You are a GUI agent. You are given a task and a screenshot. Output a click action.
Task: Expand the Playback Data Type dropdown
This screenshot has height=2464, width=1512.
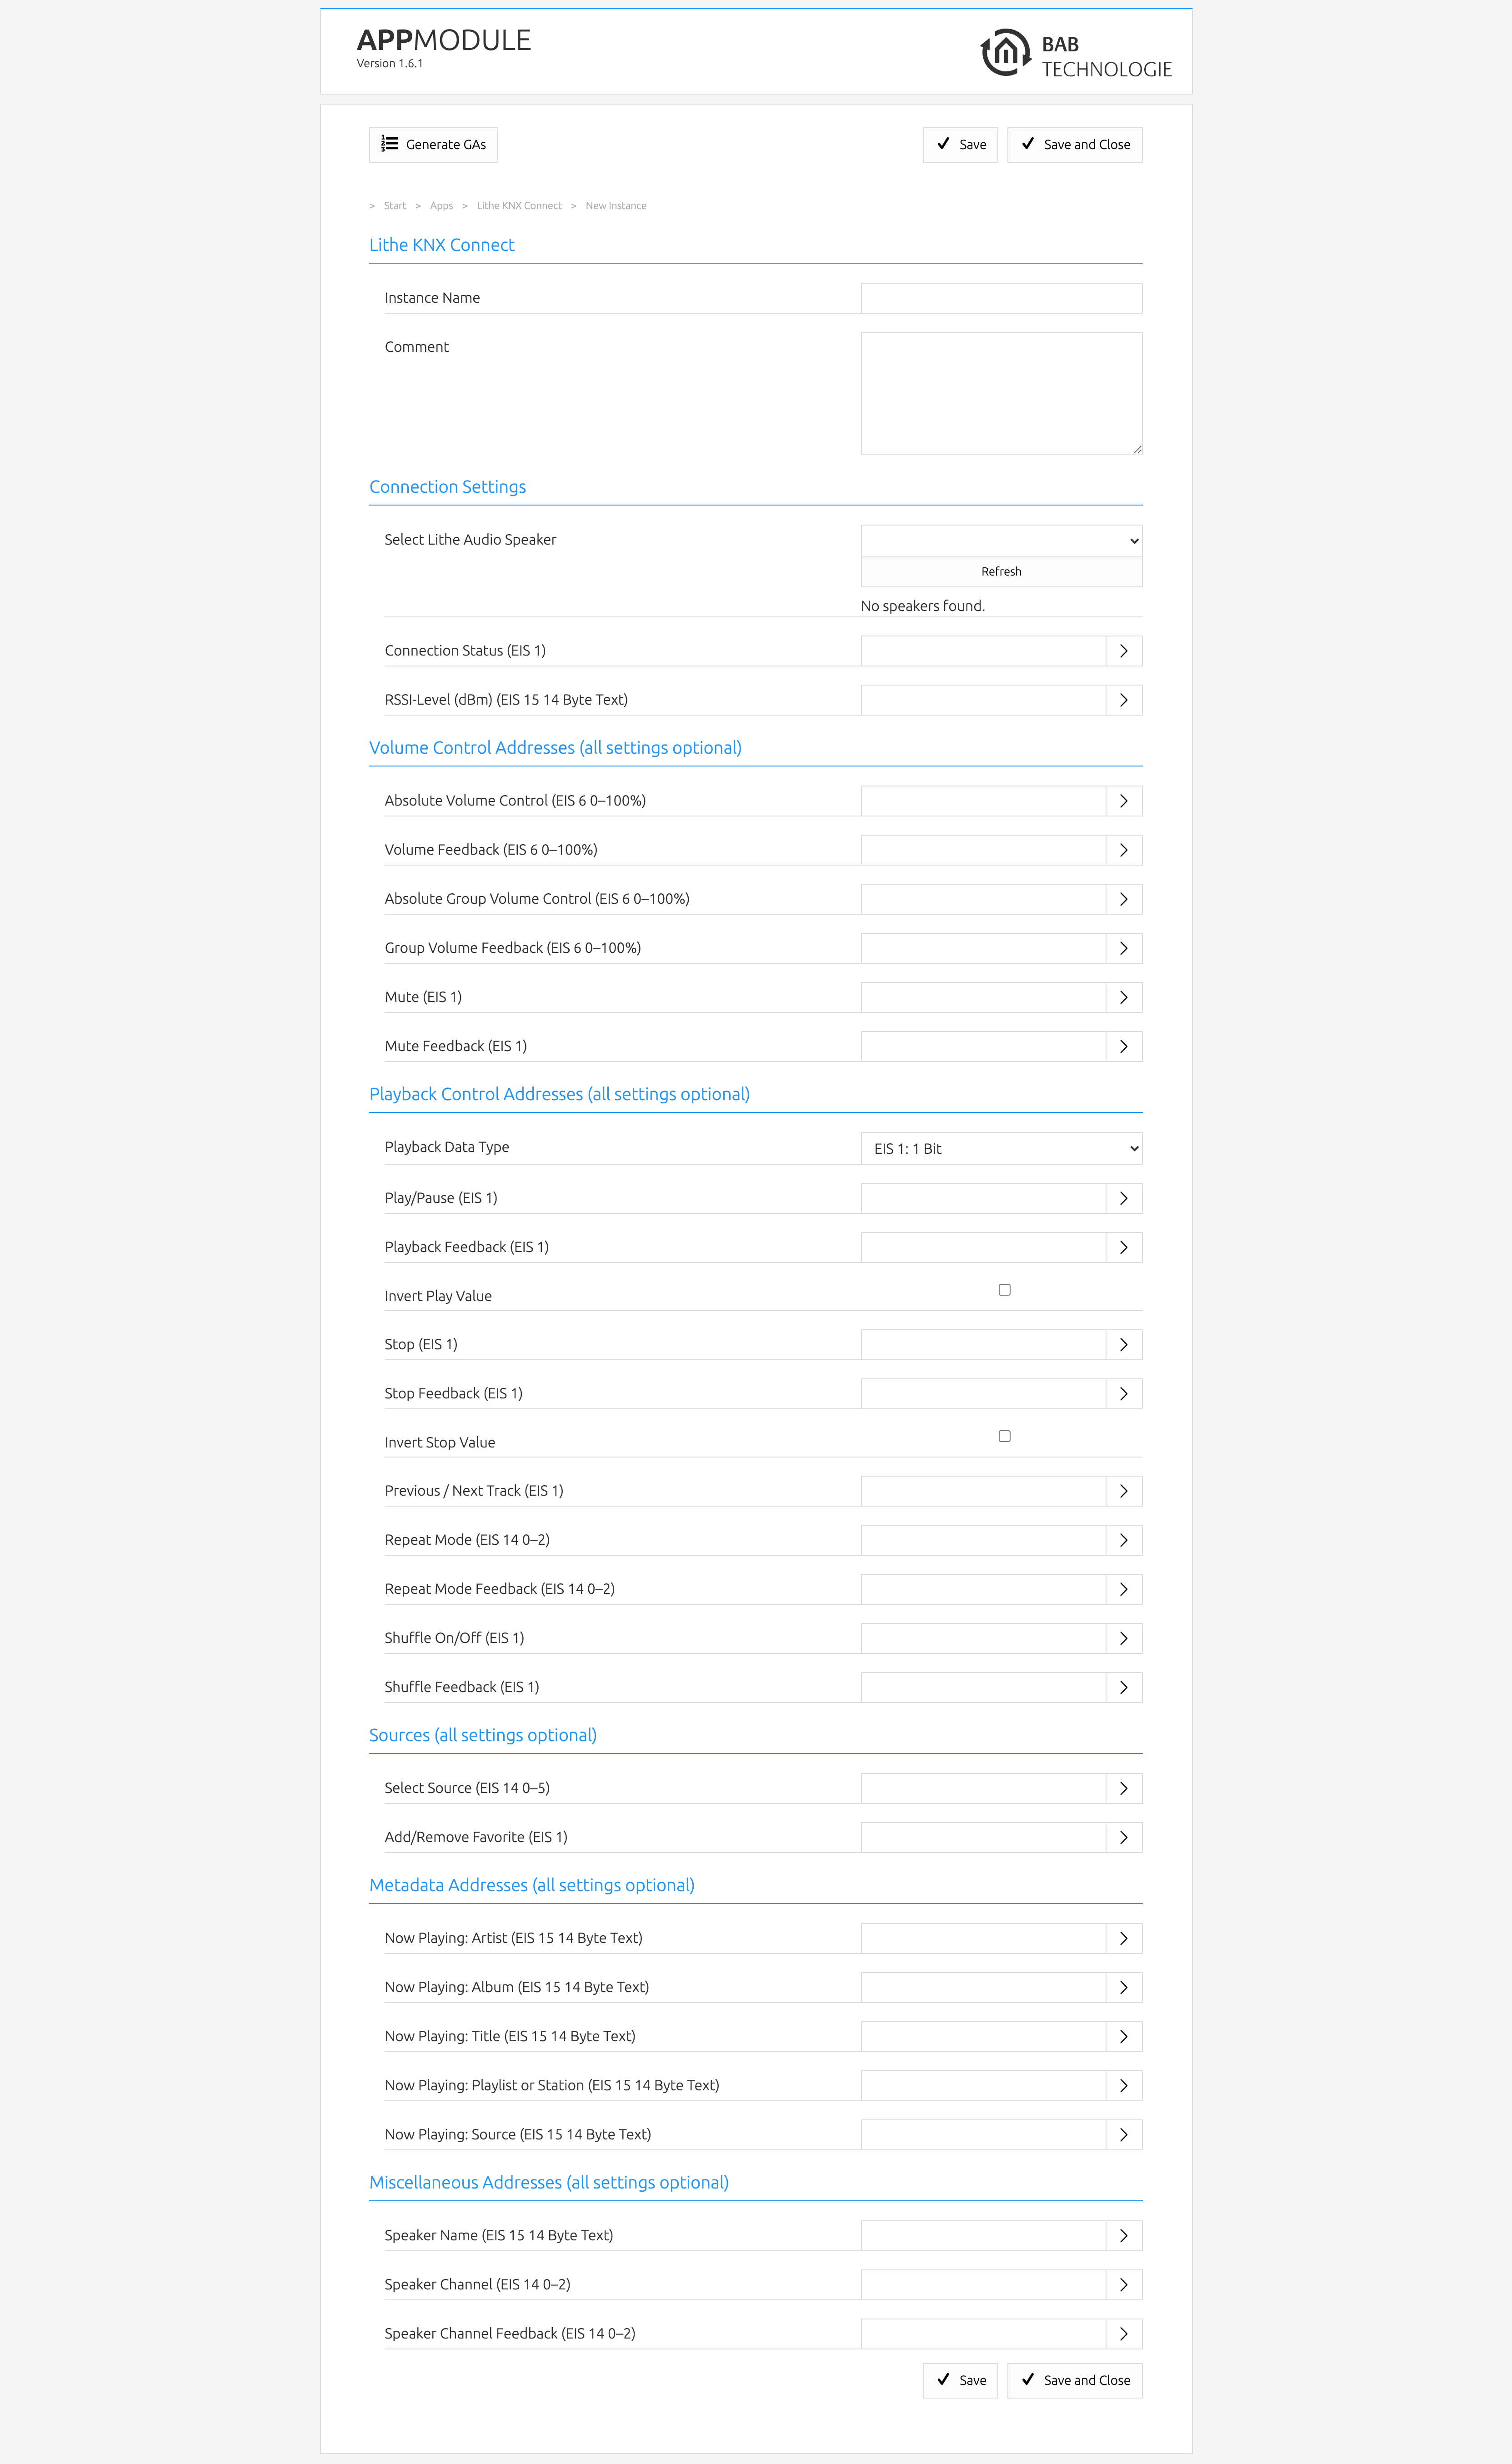point(1000,1148)
